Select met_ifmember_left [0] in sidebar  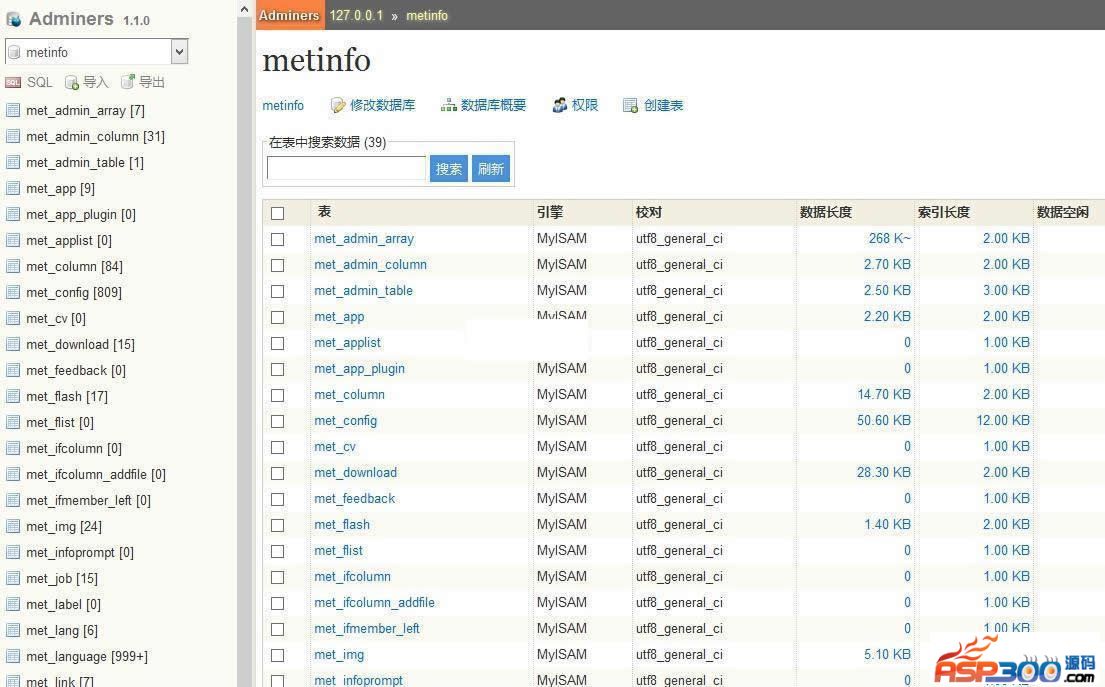pyautogui.click(x=88, y=501)
